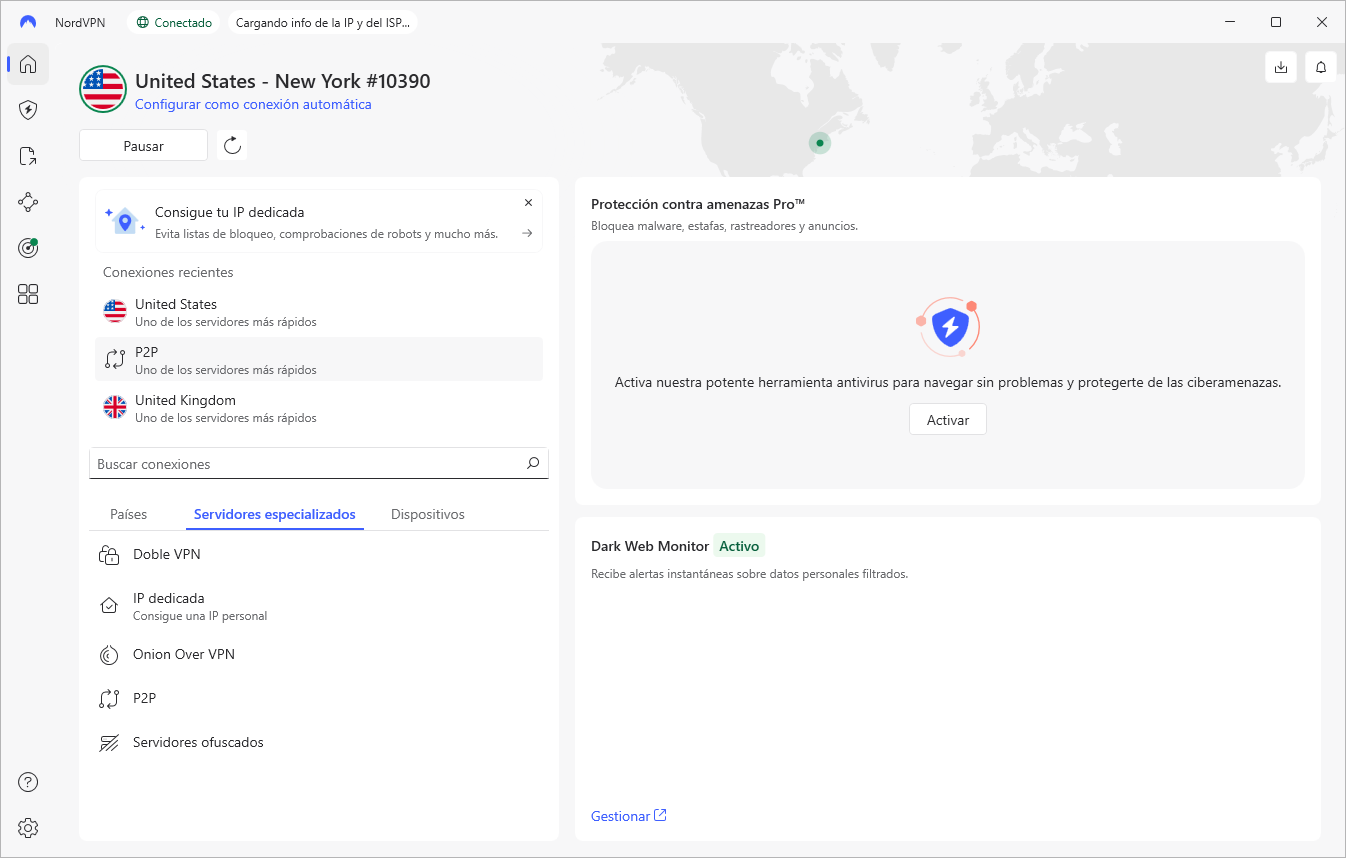Open the help question mark icon
The height and width of the screenshot is (858, 1346).
(x=27, y=782)
